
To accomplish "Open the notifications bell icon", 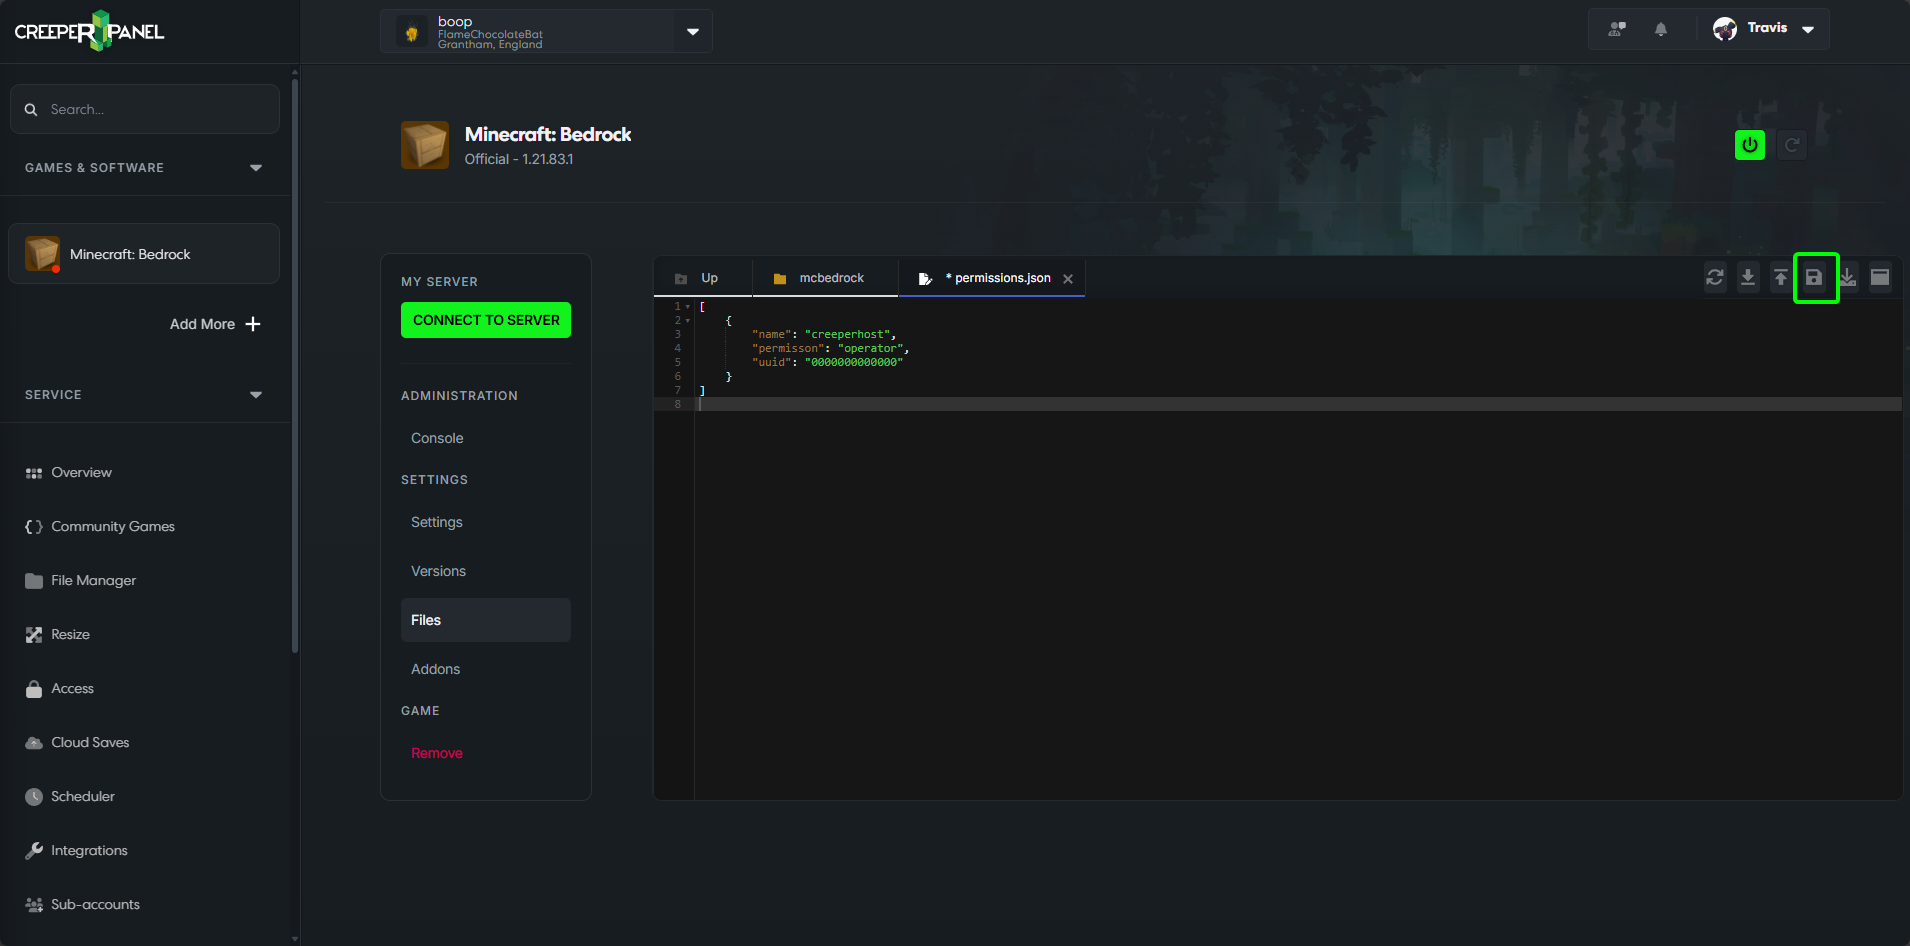I will [1660, 29].
